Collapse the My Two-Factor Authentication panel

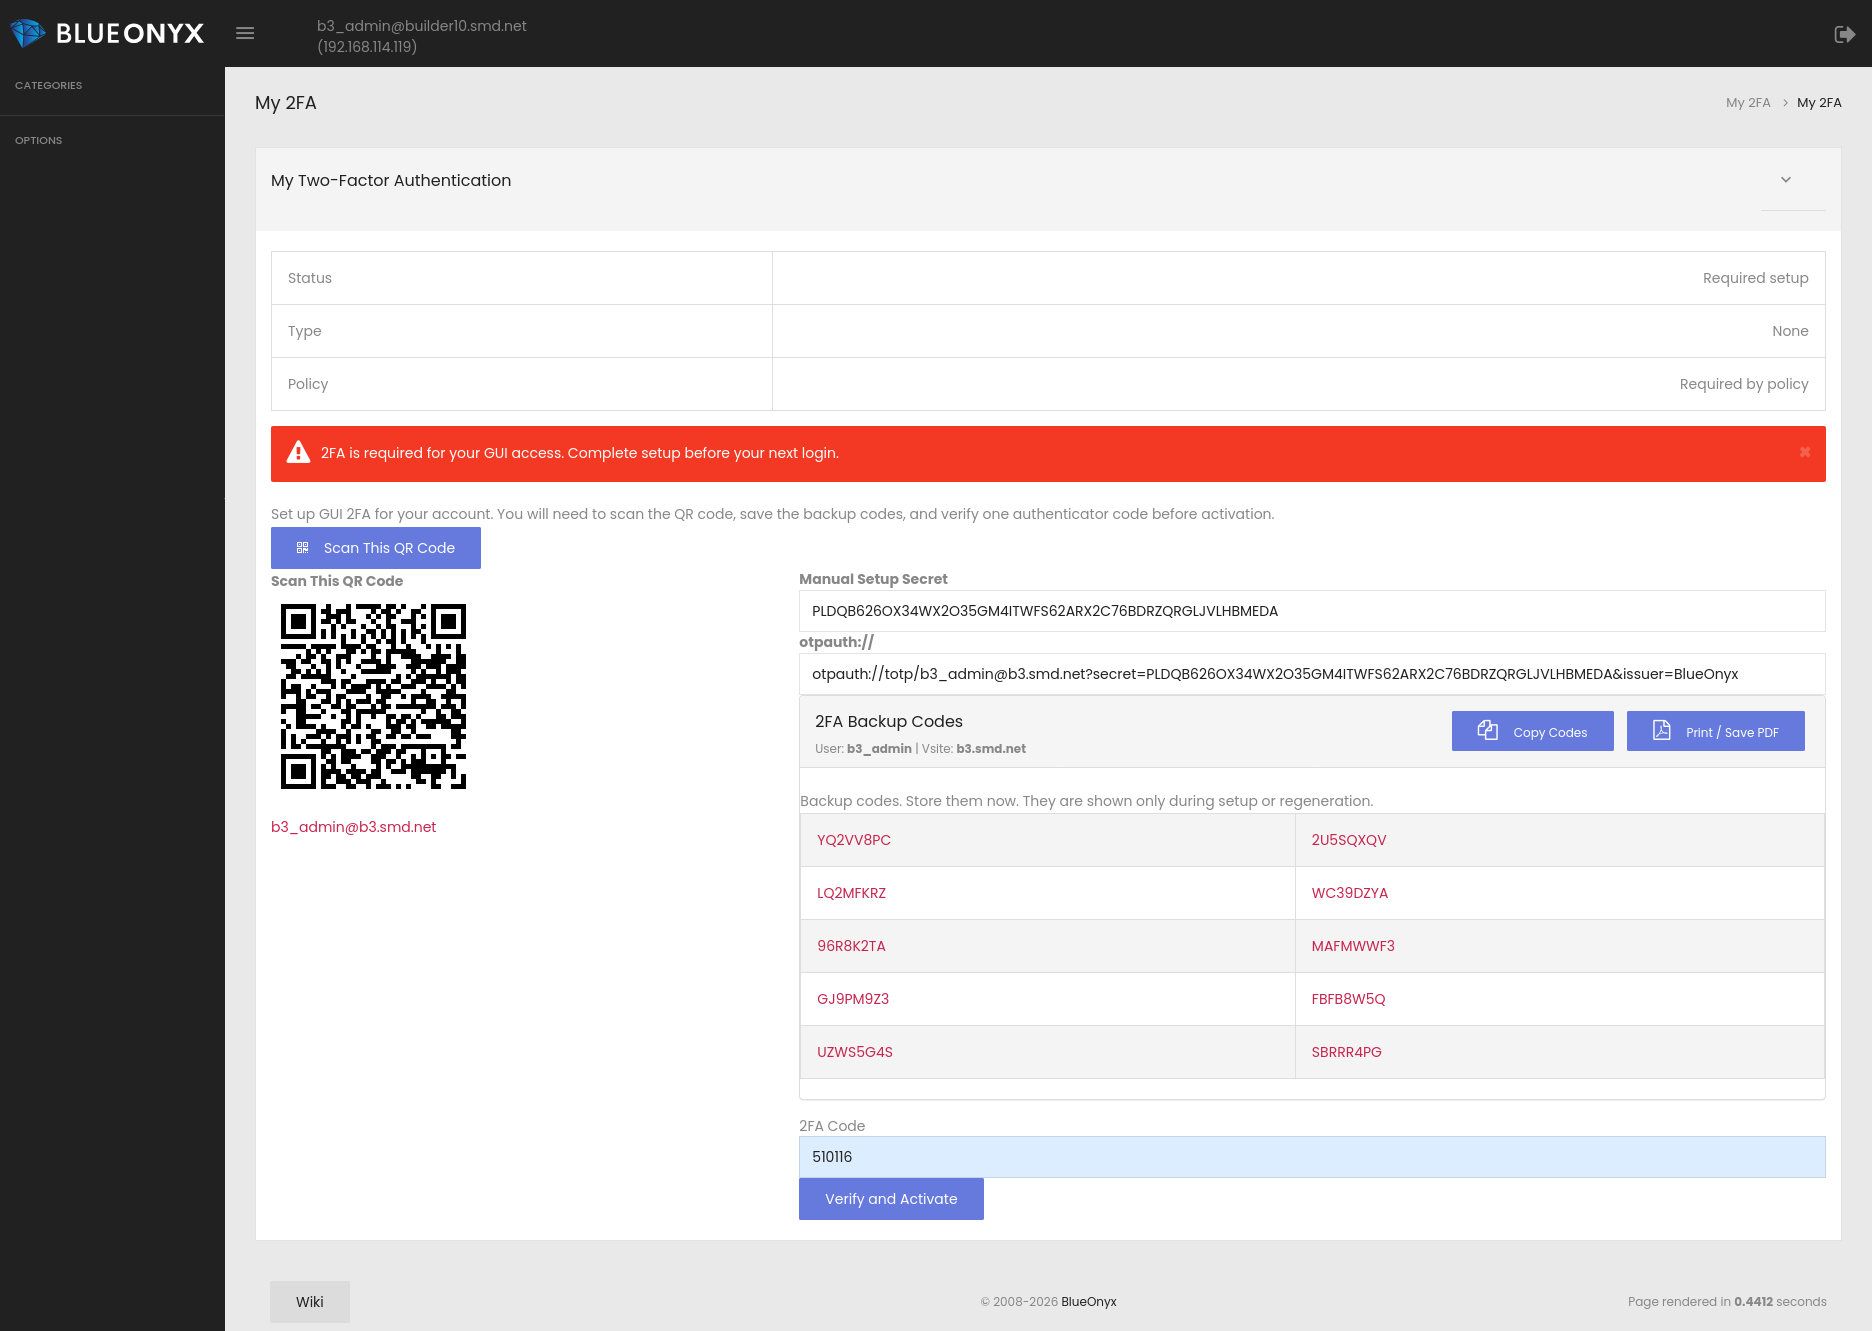[1785, 180]
